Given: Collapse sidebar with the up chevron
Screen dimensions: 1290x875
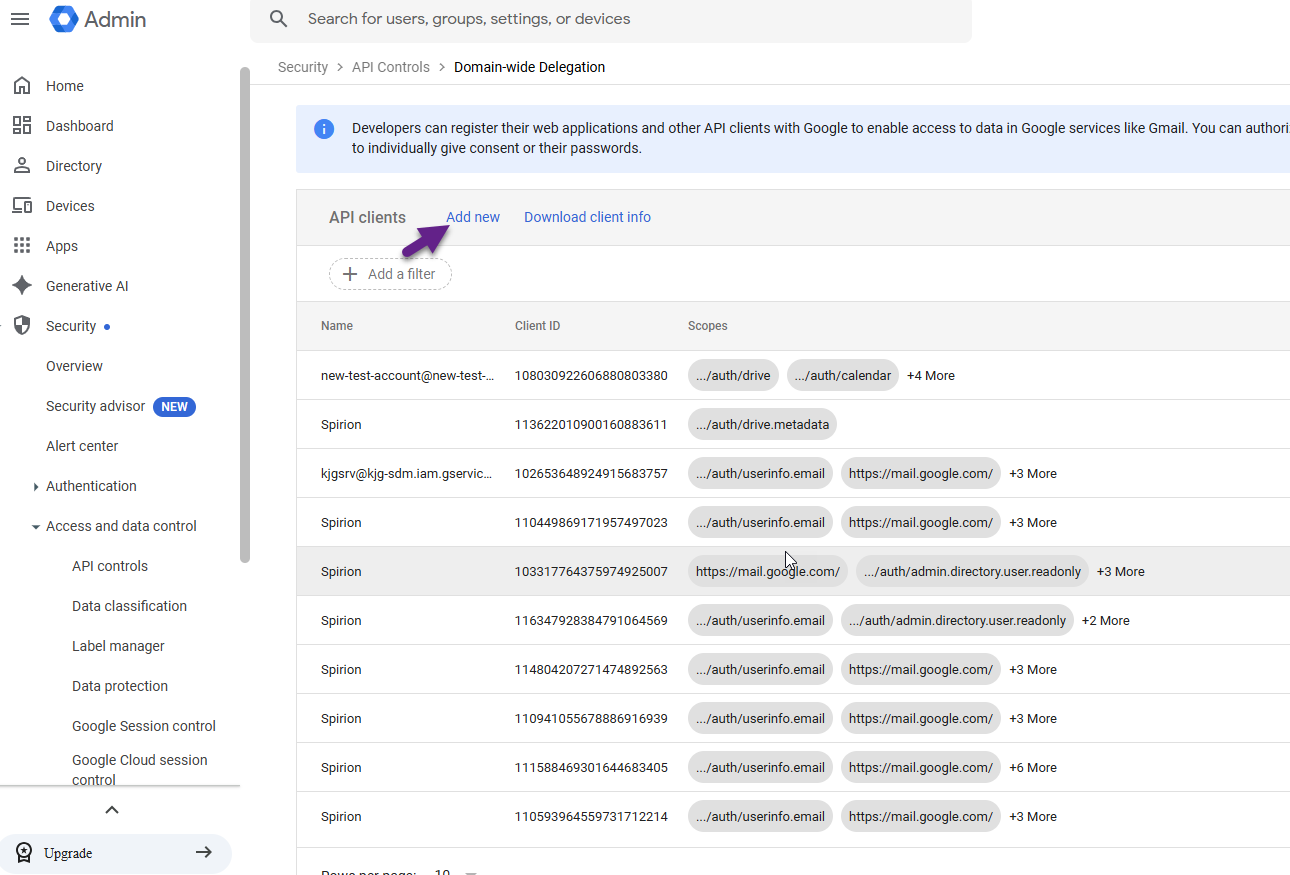Looking at the screenshot, I should pyautogui.click(x=112, y=810).
